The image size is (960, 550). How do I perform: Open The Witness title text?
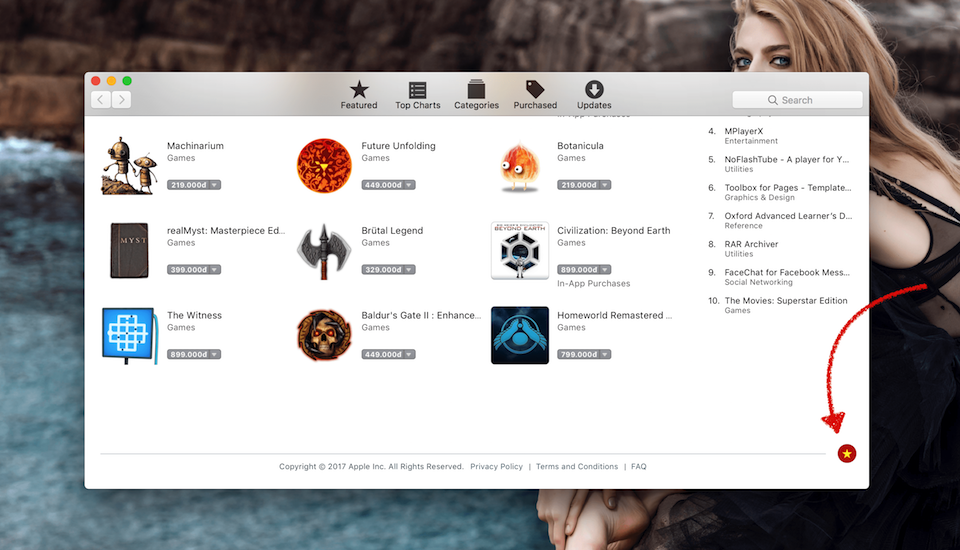(194, 315)
